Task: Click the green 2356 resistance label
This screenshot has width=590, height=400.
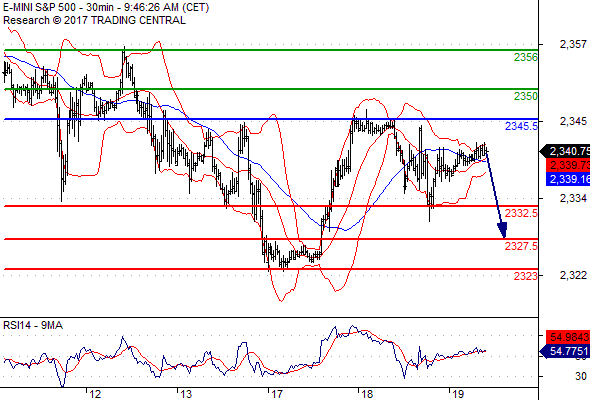Action: click(x=526, y=57)
